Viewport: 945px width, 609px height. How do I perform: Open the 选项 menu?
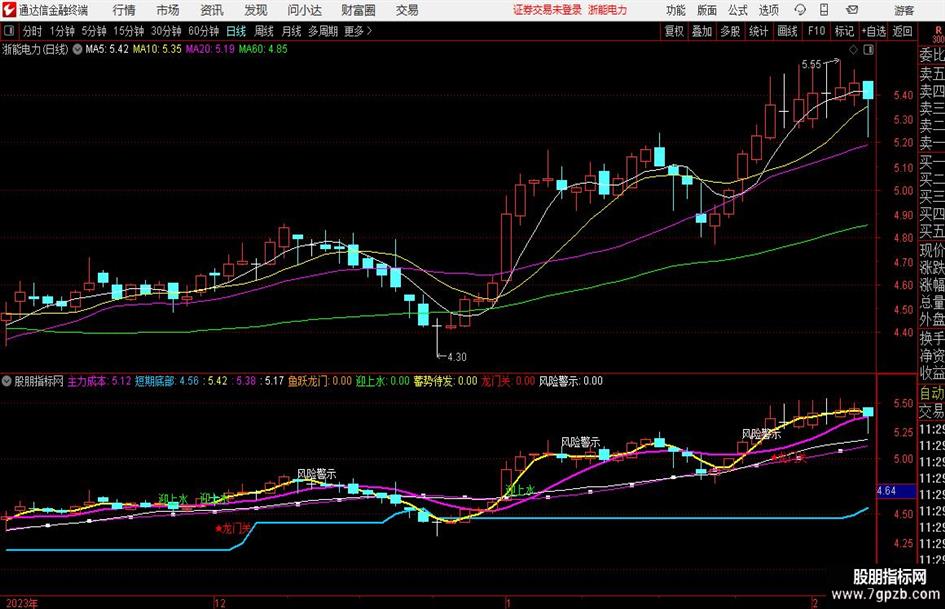pyautogui.click(x=768, y=10)
